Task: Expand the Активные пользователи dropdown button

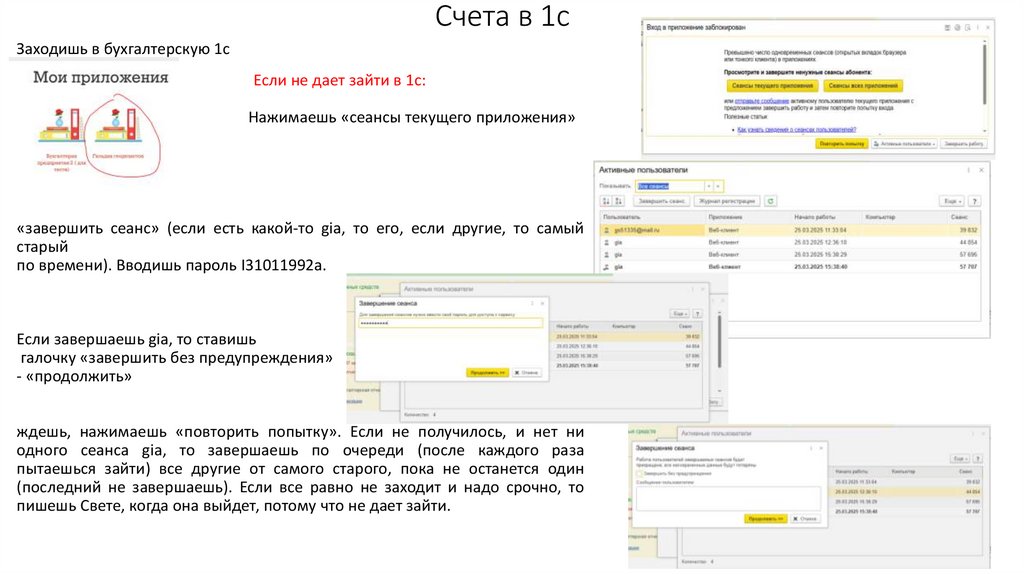Action: [904, 144]
